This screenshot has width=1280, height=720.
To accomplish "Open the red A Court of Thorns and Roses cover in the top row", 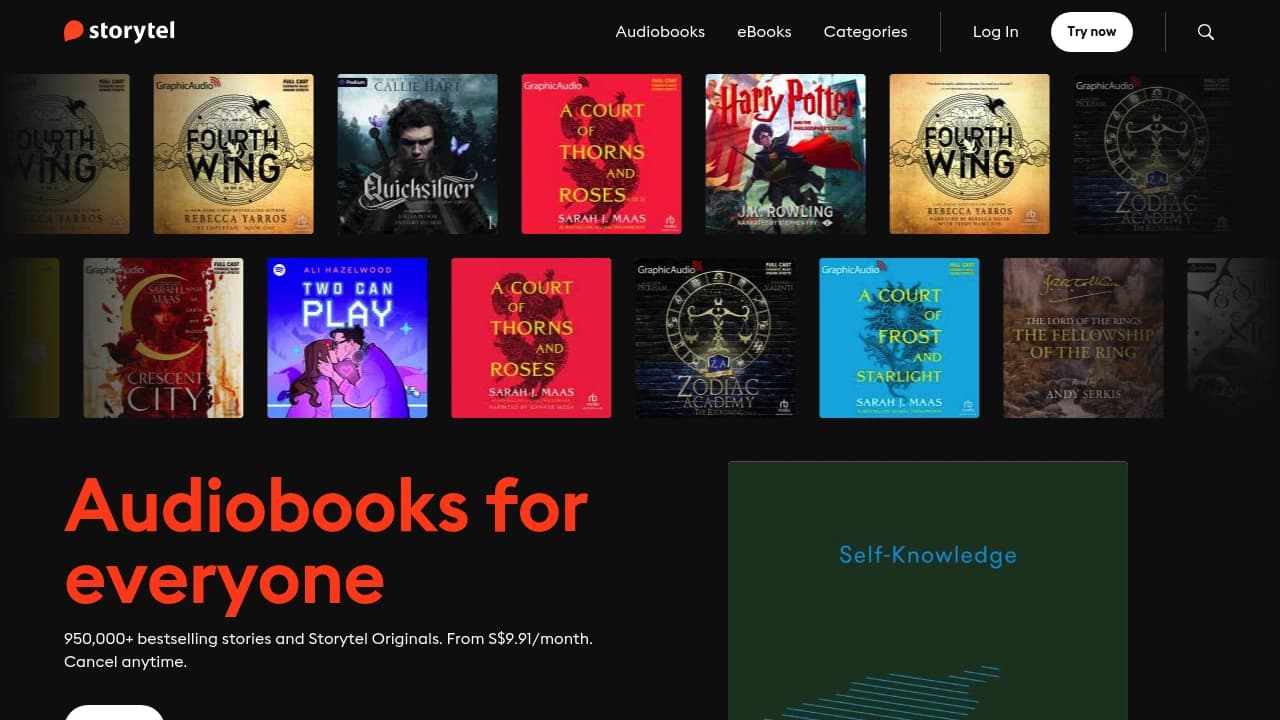I will pos(601,154).
